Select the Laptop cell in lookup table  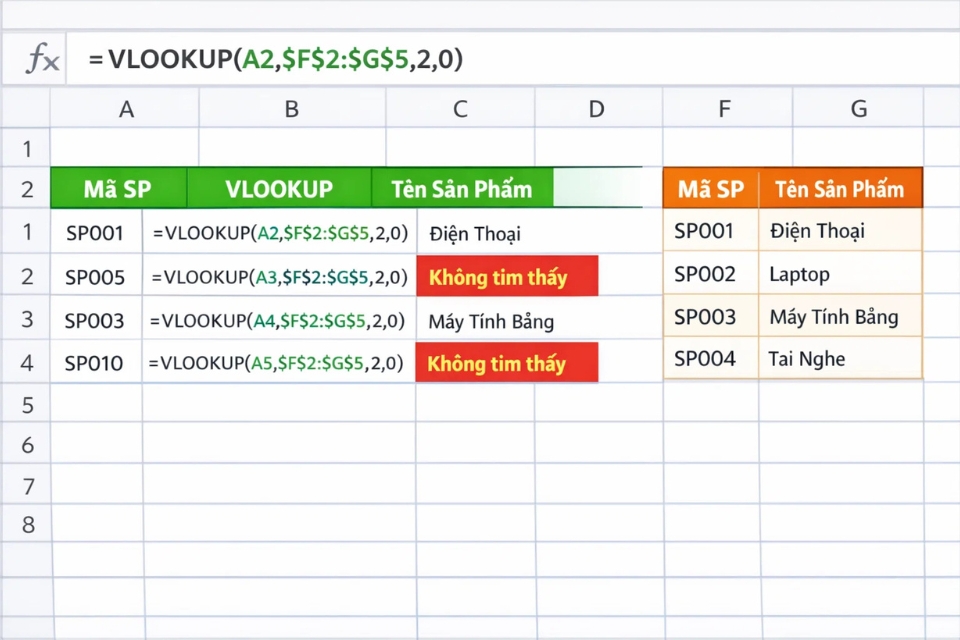800,274
